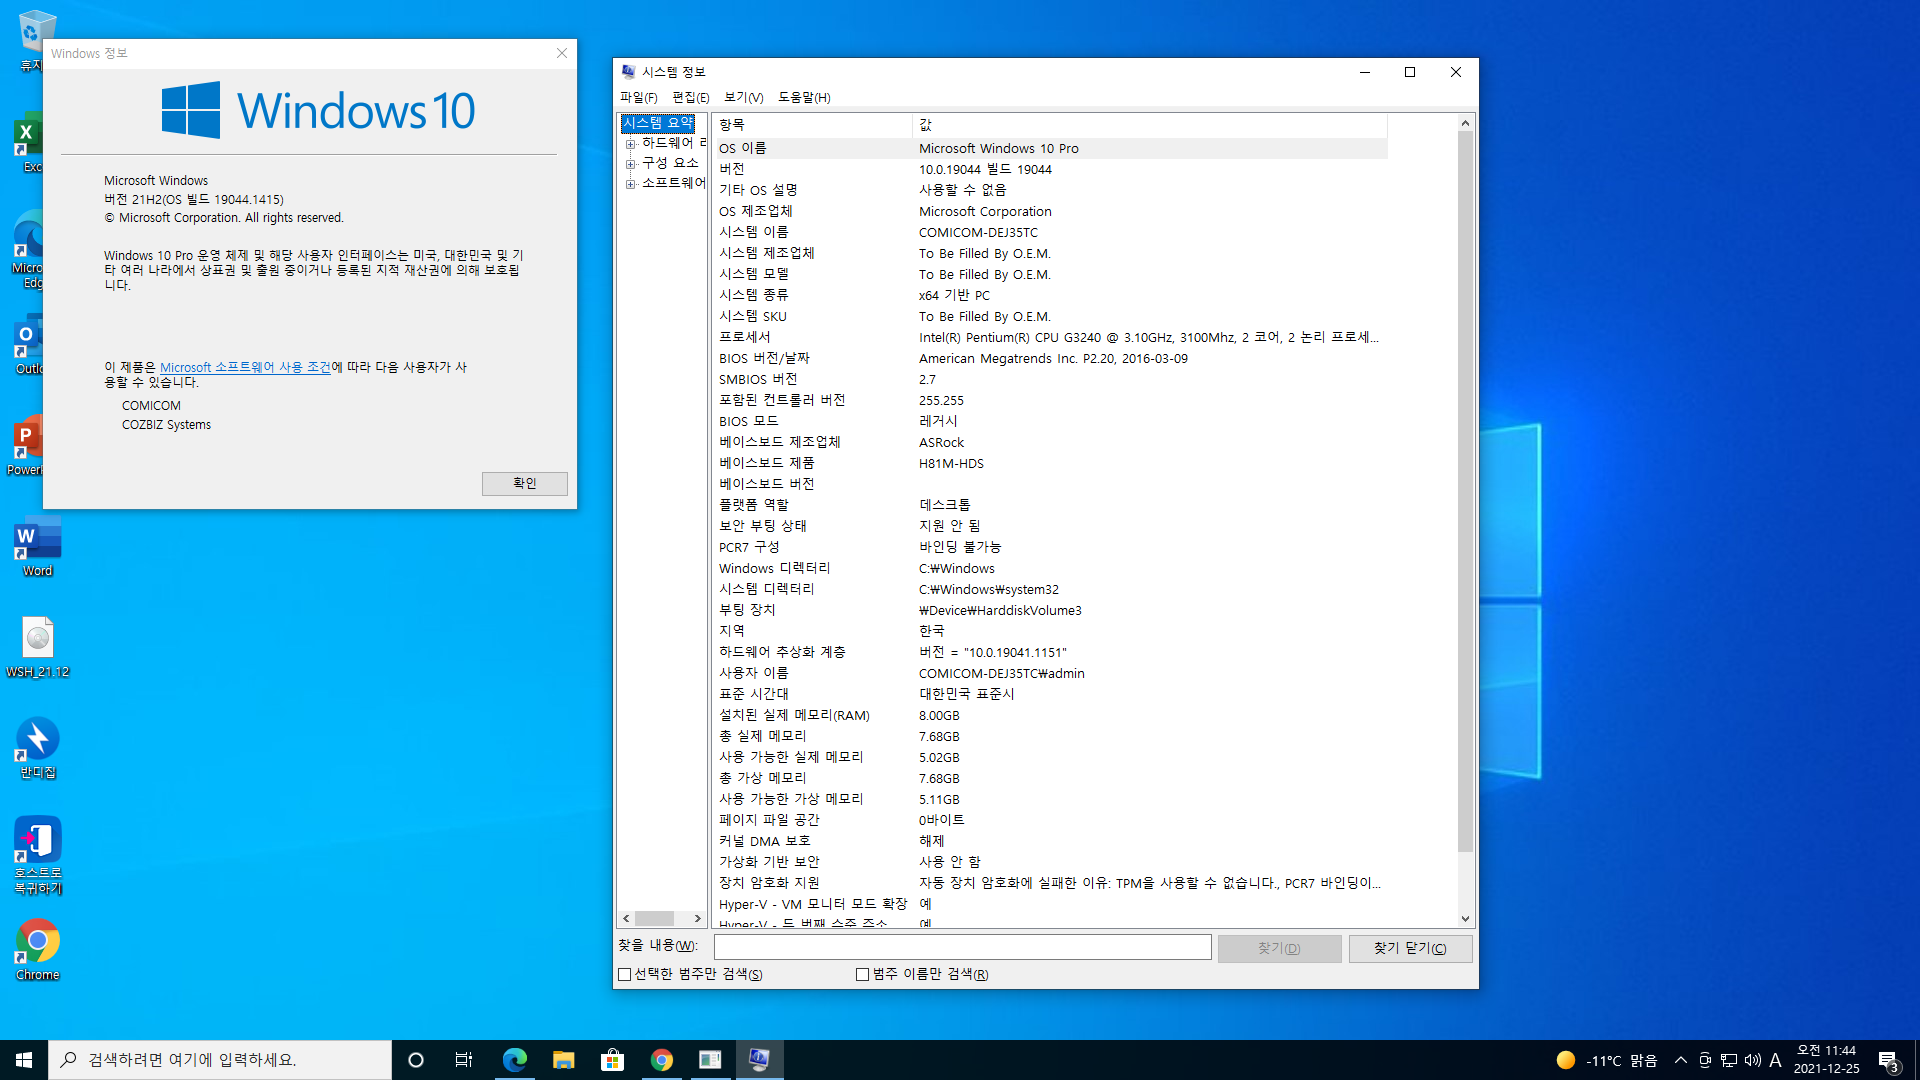Click the 찾기(D) button
The height and width of the screenshot is (1080, 1920).
click(x=1279, y=948)
